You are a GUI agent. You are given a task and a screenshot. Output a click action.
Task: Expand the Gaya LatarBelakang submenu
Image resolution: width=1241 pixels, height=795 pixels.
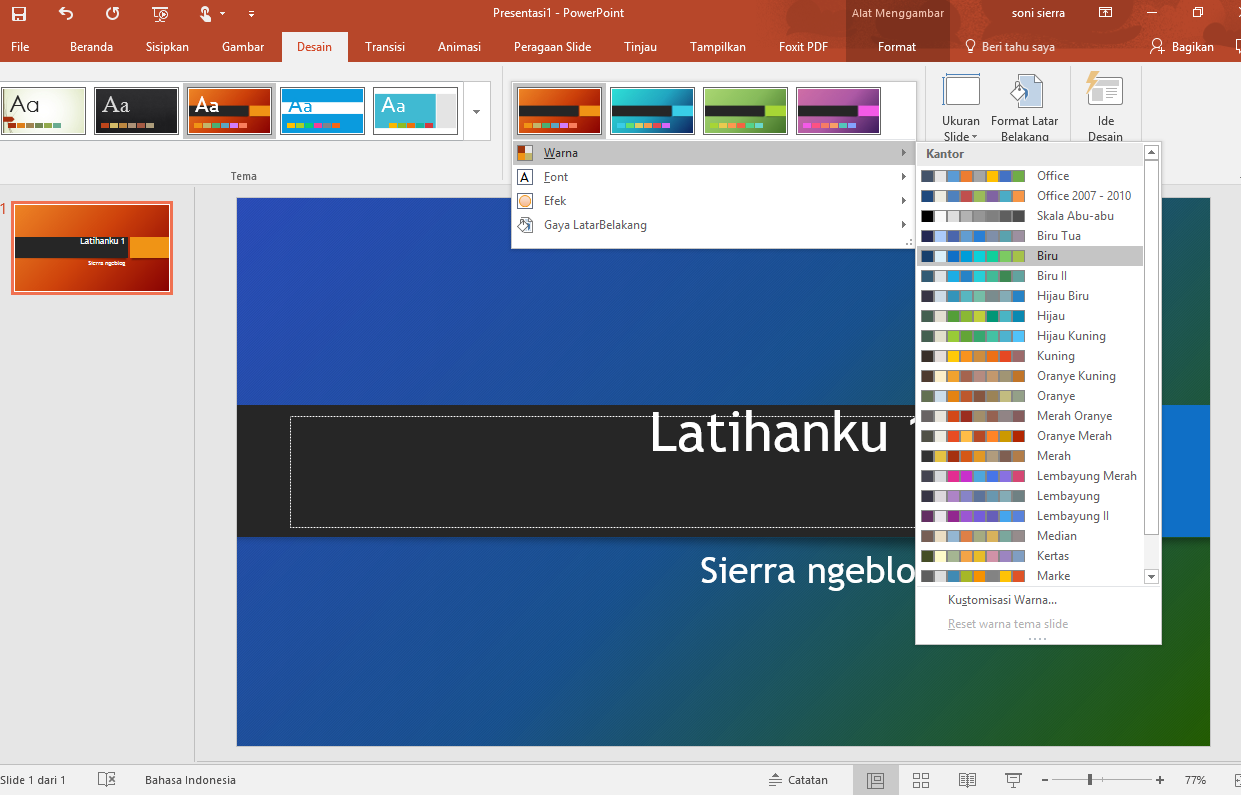coord(597,225)
